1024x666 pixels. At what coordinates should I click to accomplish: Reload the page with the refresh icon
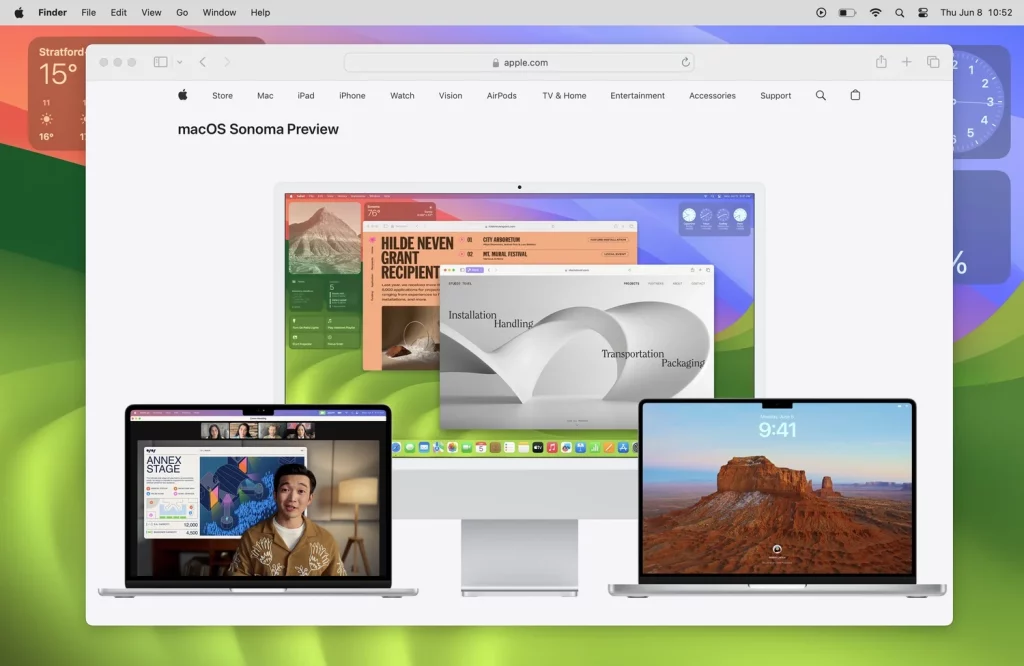(x=685, y=62)
